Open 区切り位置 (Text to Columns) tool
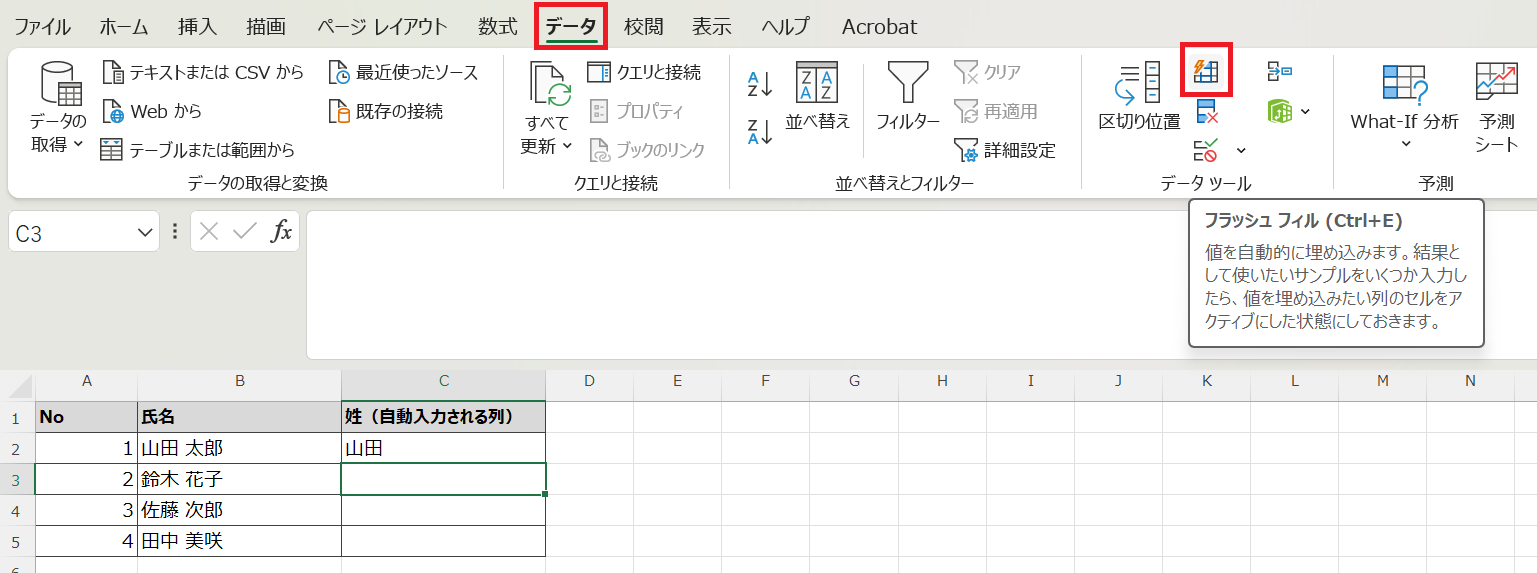Screen dimensions: 1537x573 [1139, 96]
